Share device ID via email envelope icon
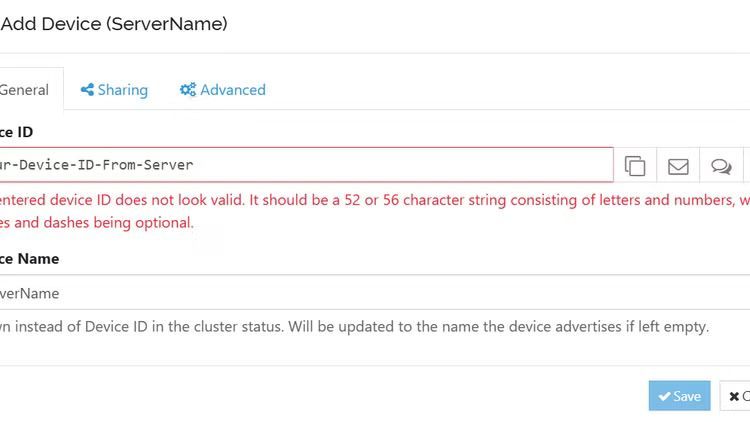750x422 pixels. pos(678,166)
